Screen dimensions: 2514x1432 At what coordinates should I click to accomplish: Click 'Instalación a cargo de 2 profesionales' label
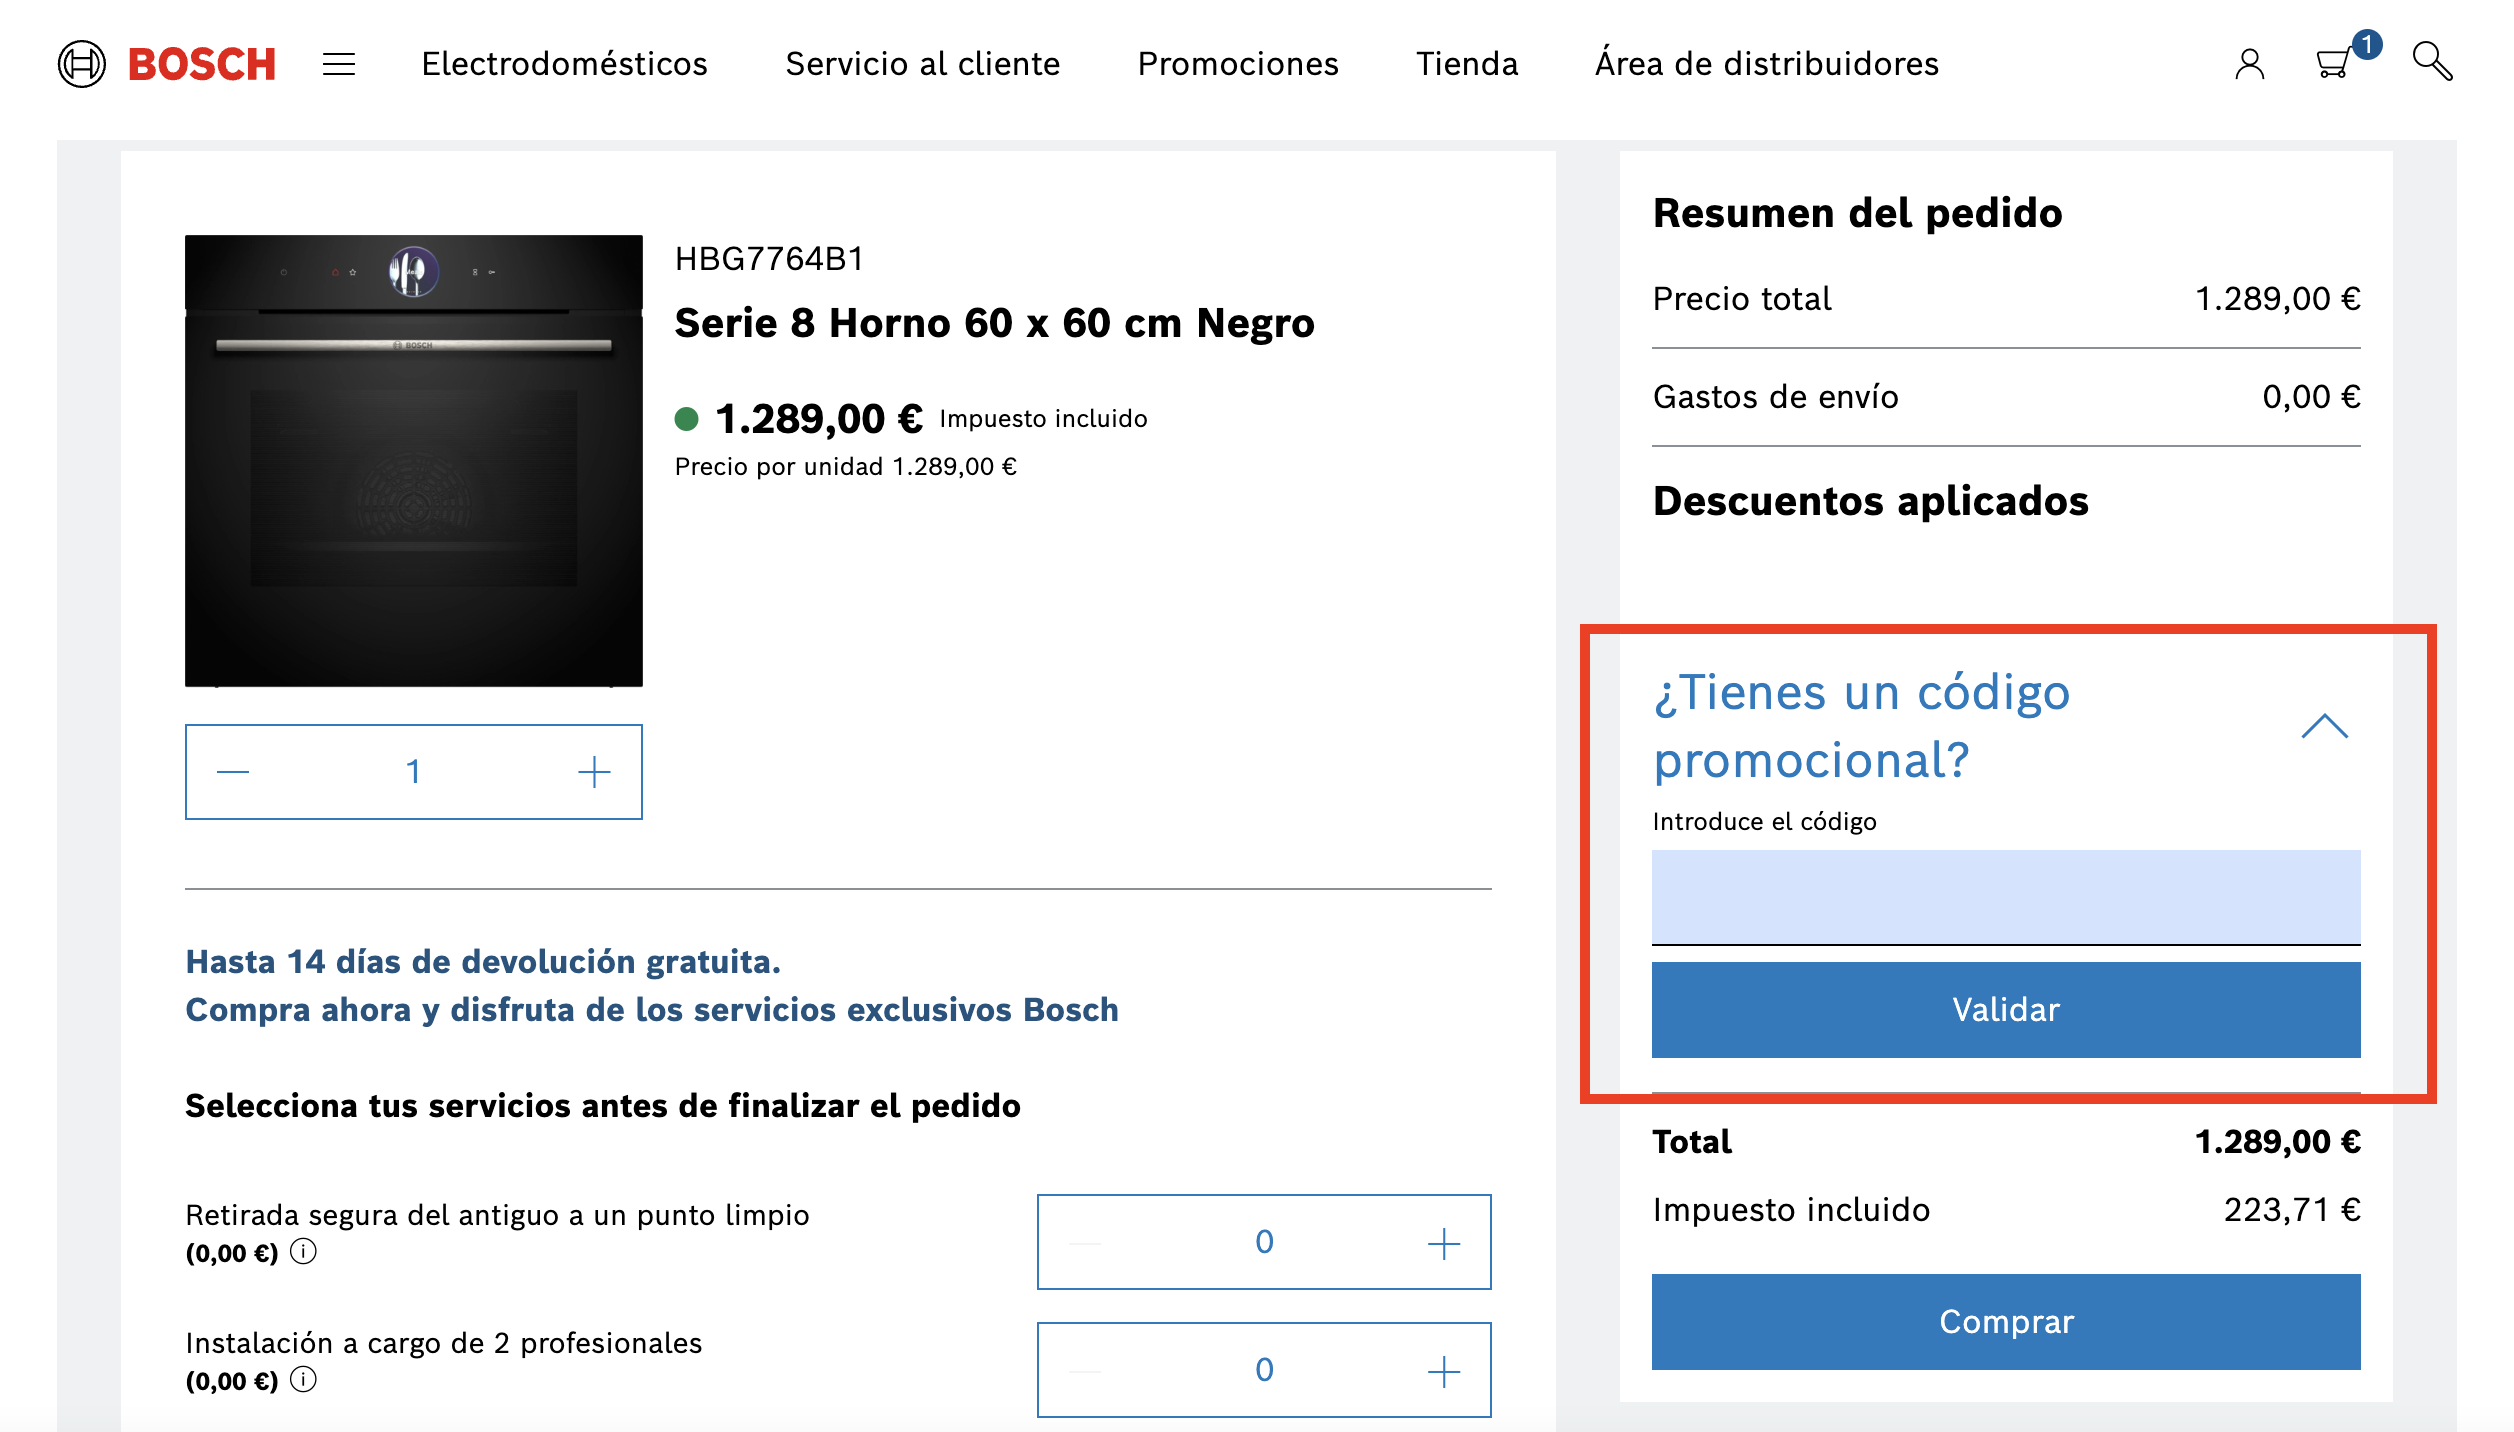coord(443,1343)
